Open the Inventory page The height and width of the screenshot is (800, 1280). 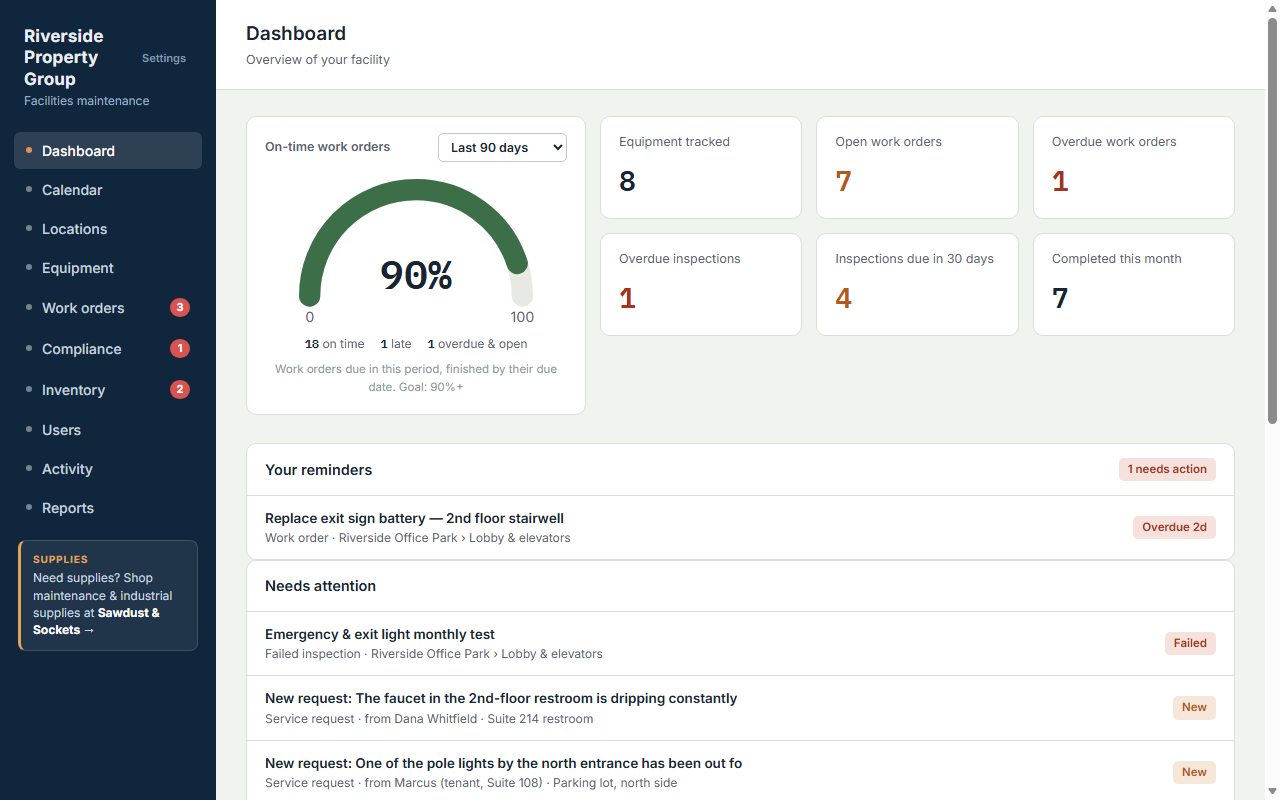point(108,390)
